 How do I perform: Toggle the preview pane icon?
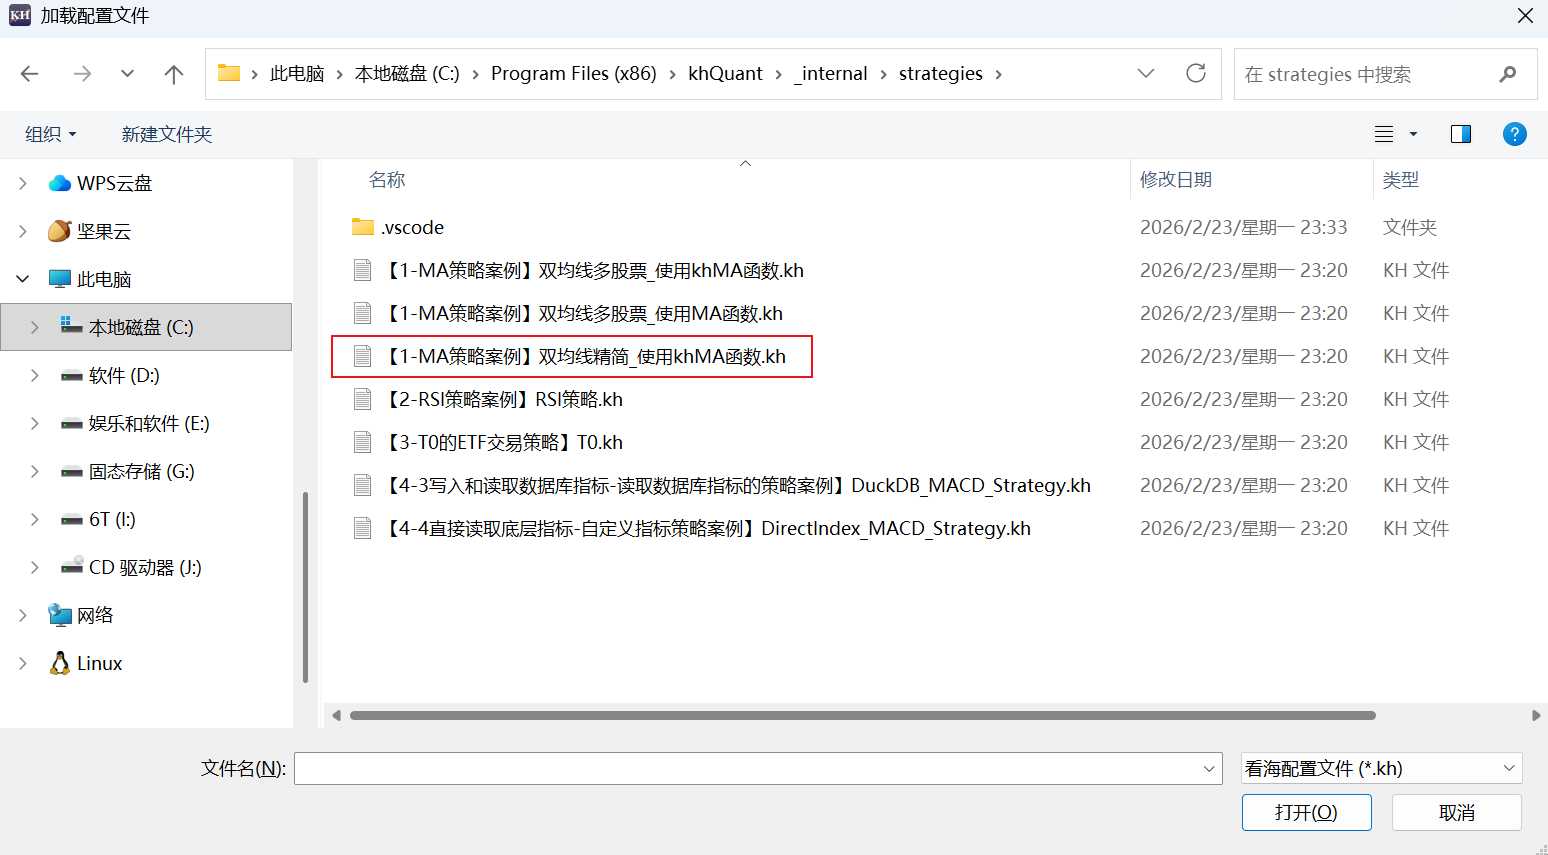[x=1460, y=134]
